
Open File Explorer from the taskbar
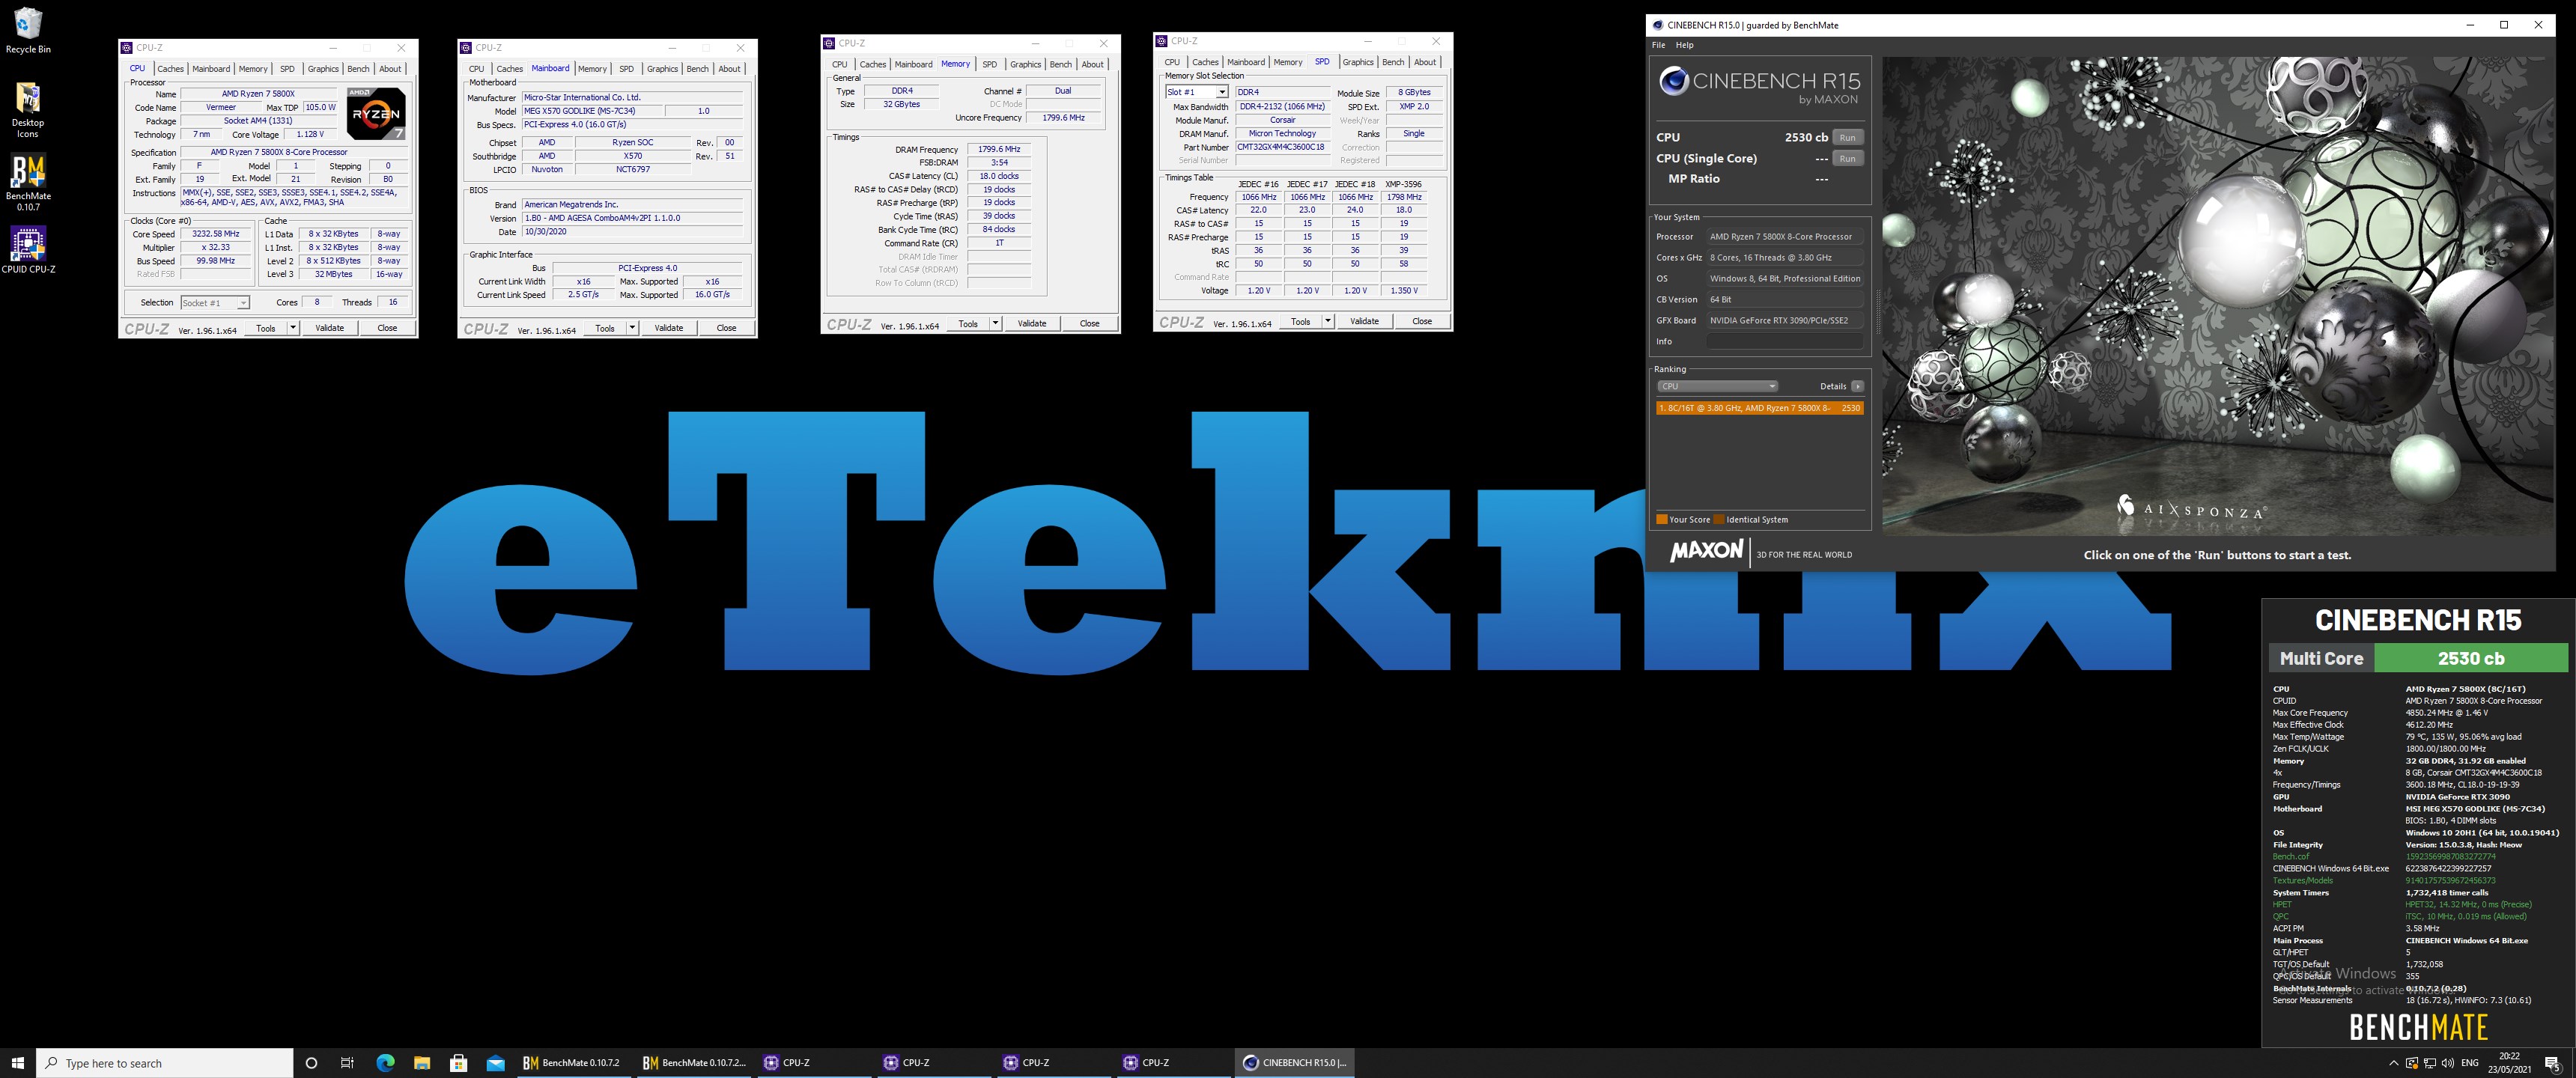pyautogui.click(x=422, y=1062)
